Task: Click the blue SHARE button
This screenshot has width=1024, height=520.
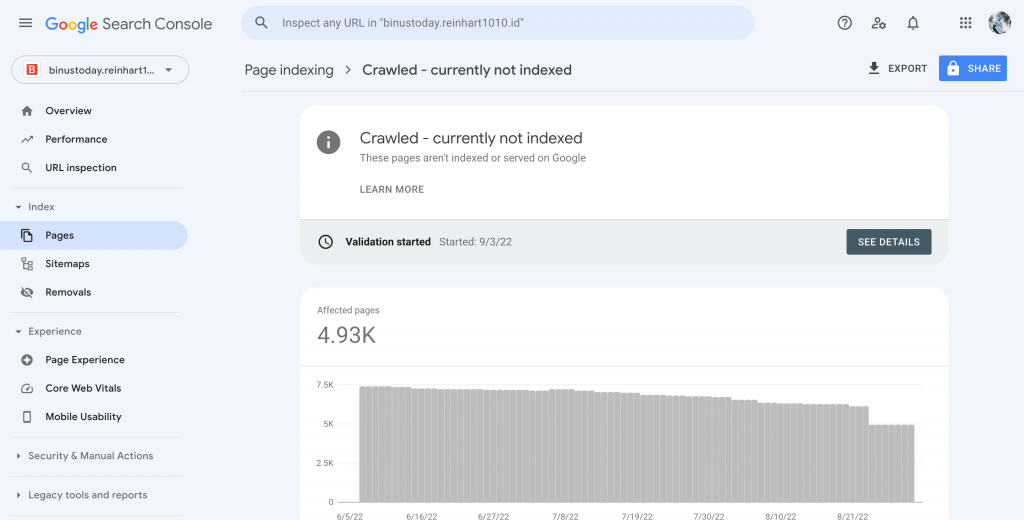Action: (x=972, y=69)
